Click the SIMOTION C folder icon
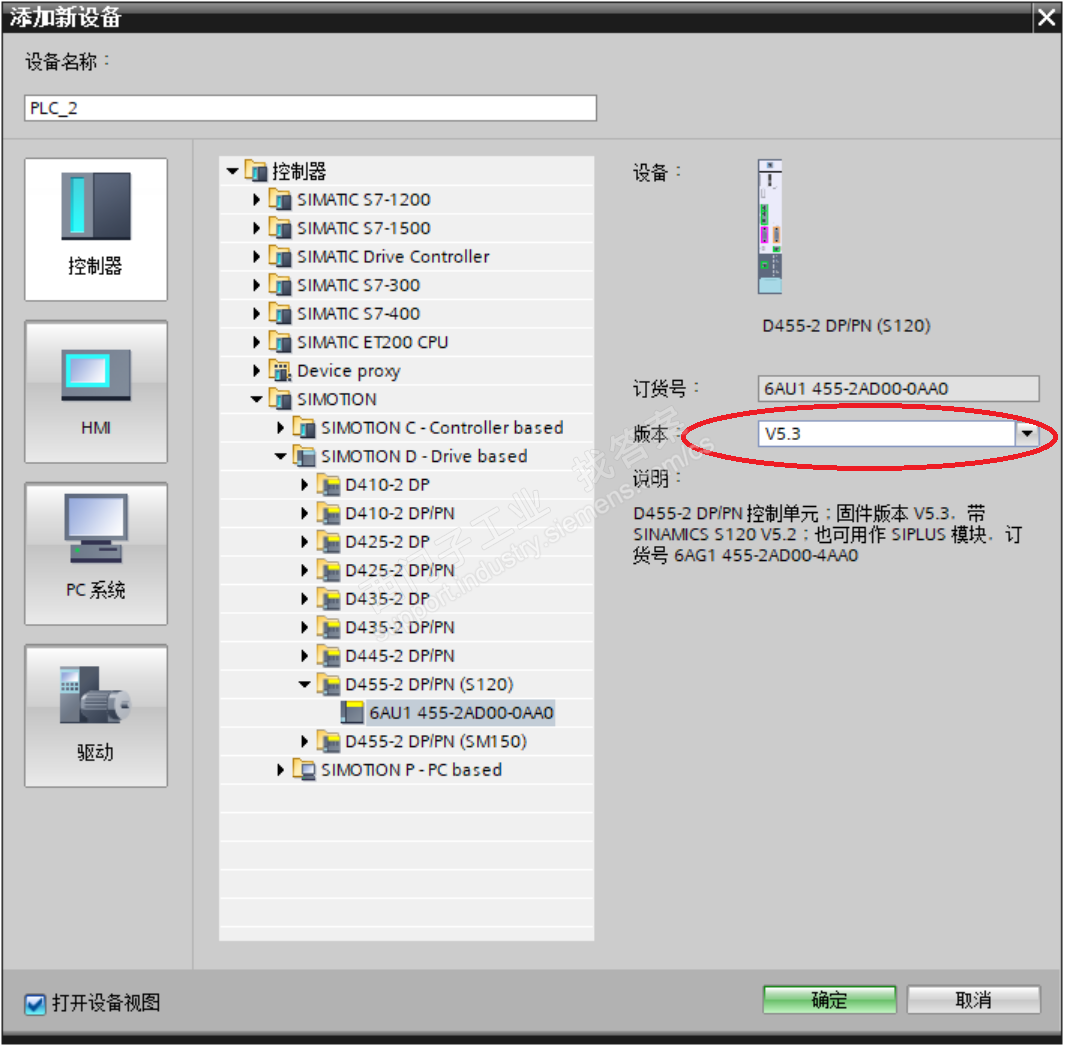This screenshot has width=1067, height=1046. pos(304,427)
